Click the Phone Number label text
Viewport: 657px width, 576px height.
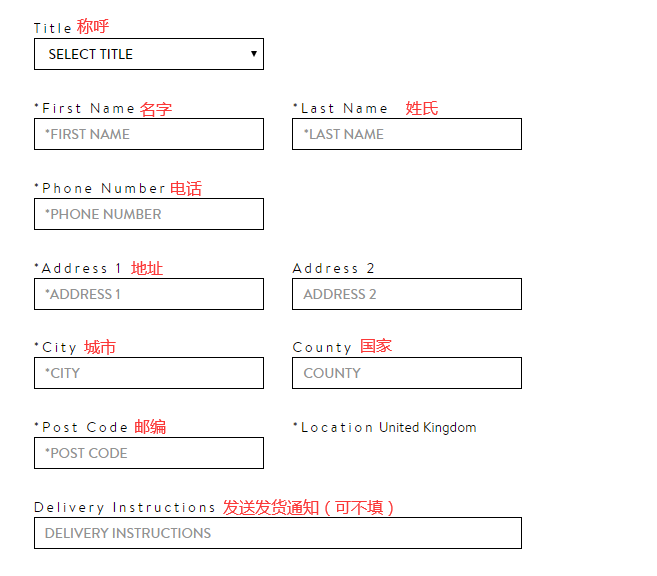[103, 188]
